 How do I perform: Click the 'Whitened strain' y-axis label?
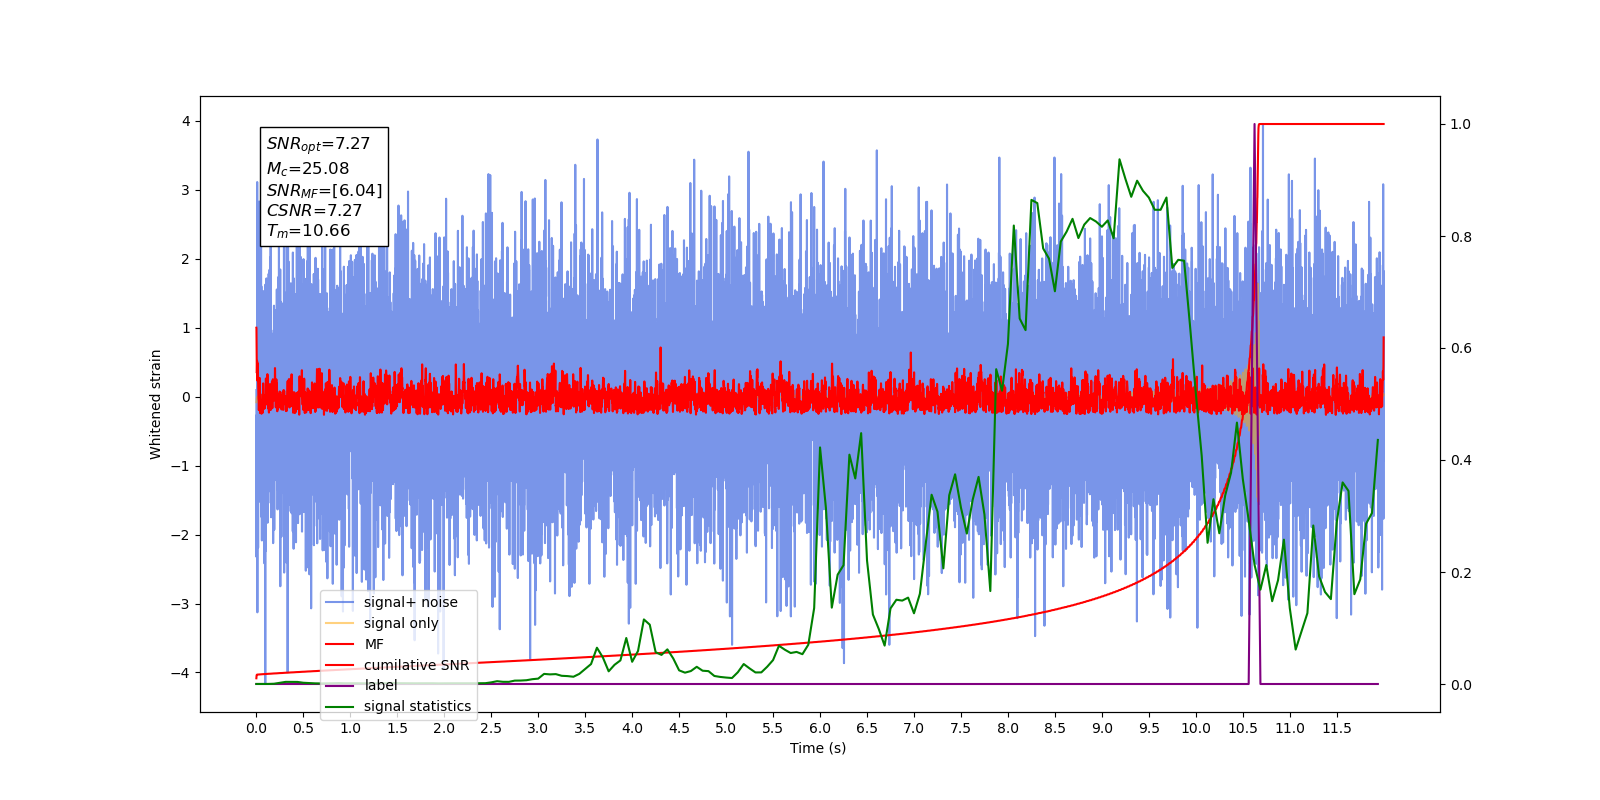[156, 404]
